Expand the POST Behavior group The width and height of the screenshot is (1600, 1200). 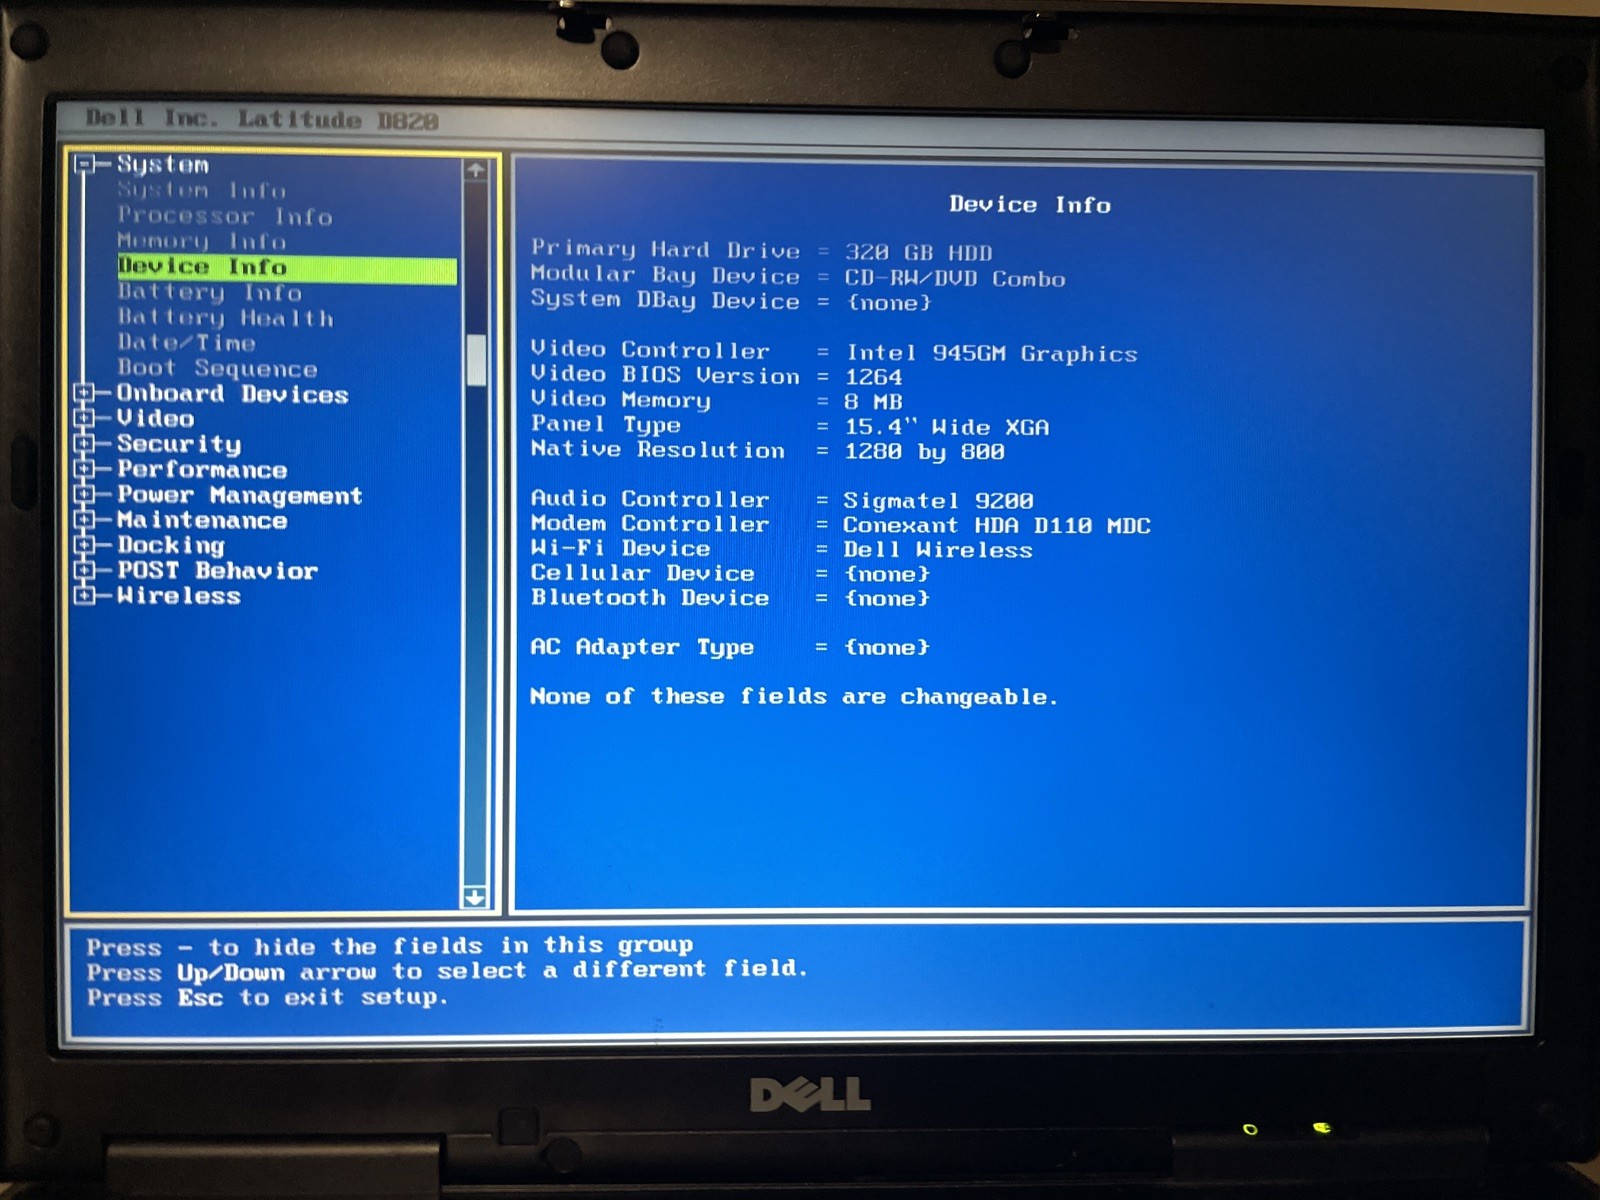click(85, 571)
